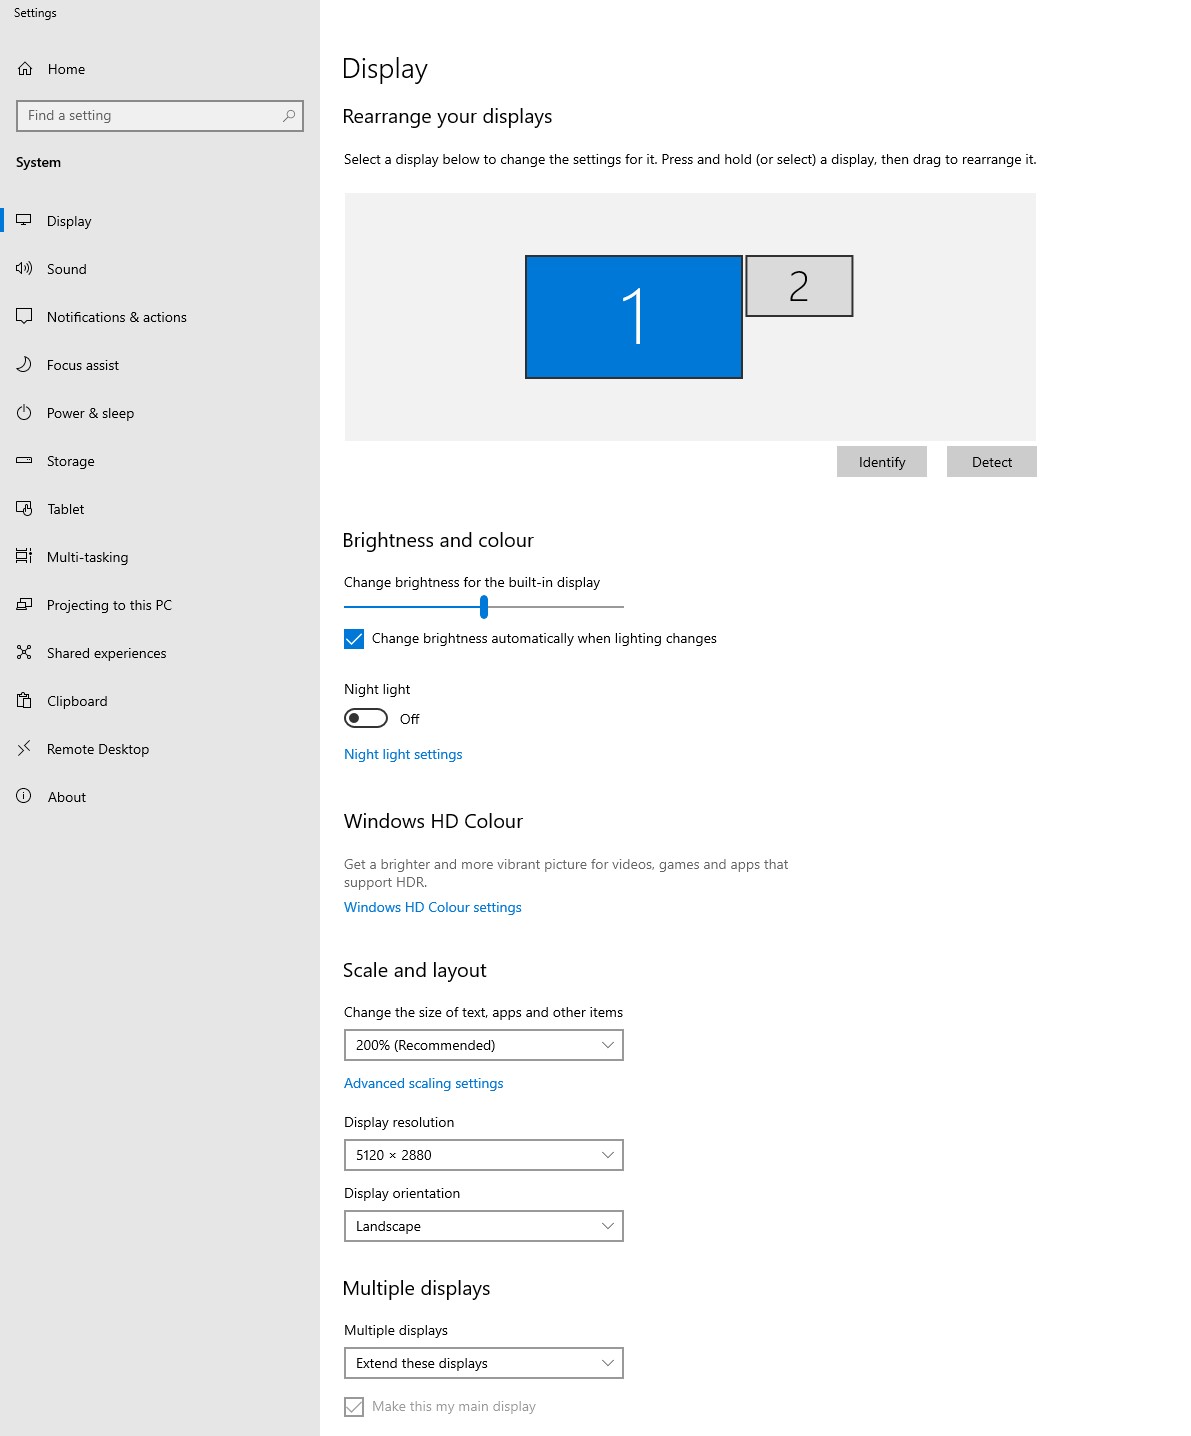
Task: Open the About page
Action: pyautogui.click(x=160, y=797)
